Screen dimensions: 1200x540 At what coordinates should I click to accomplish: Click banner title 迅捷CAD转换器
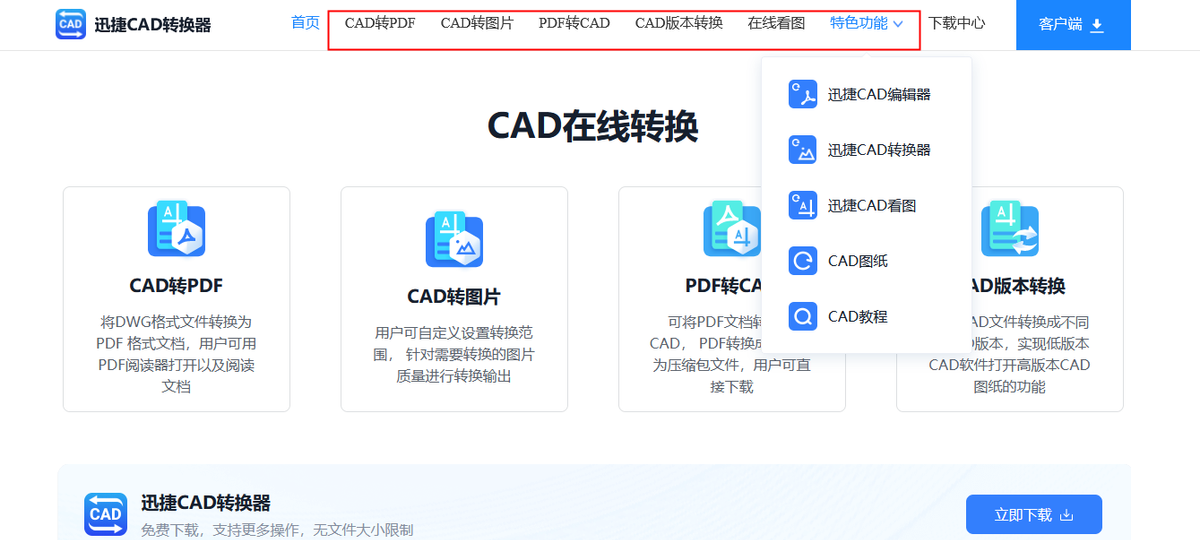tap(206, 503)
